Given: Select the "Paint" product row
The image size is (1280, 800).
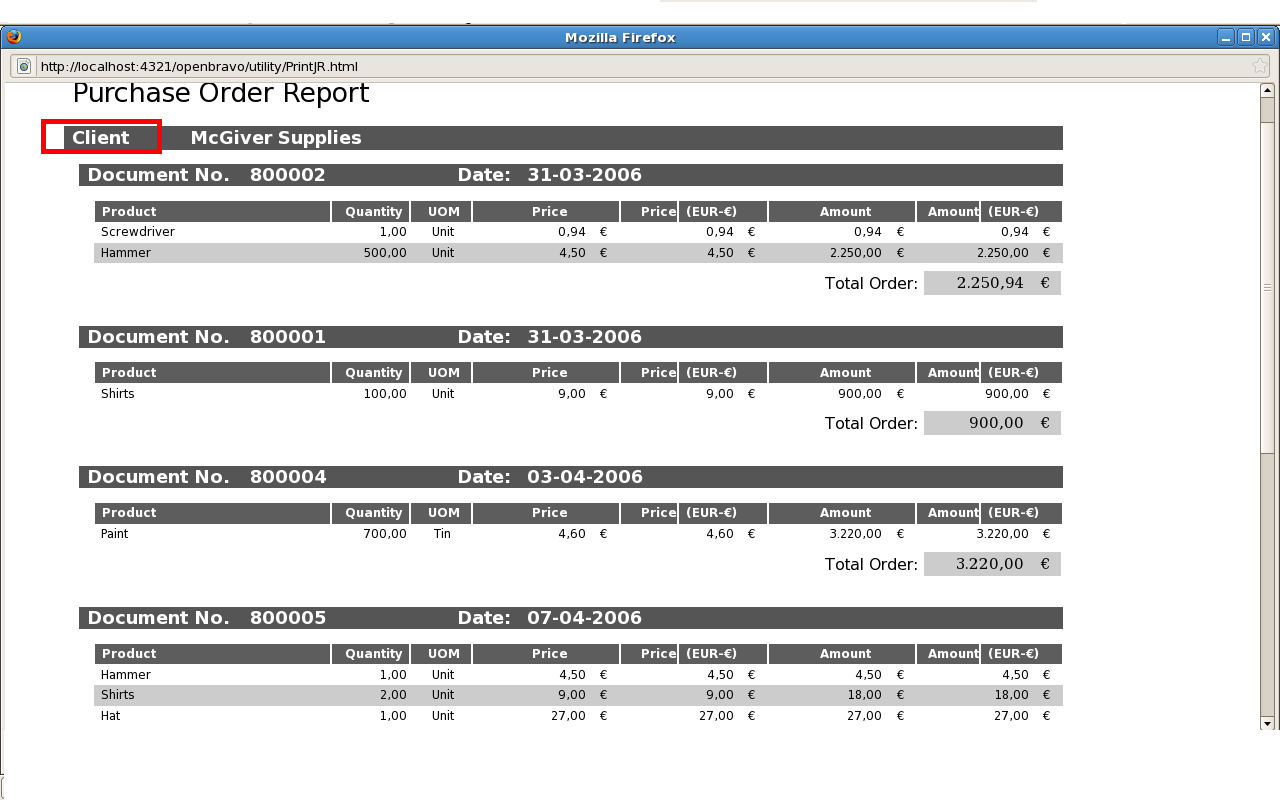Looking at the screenshot, I should [578, 534].
